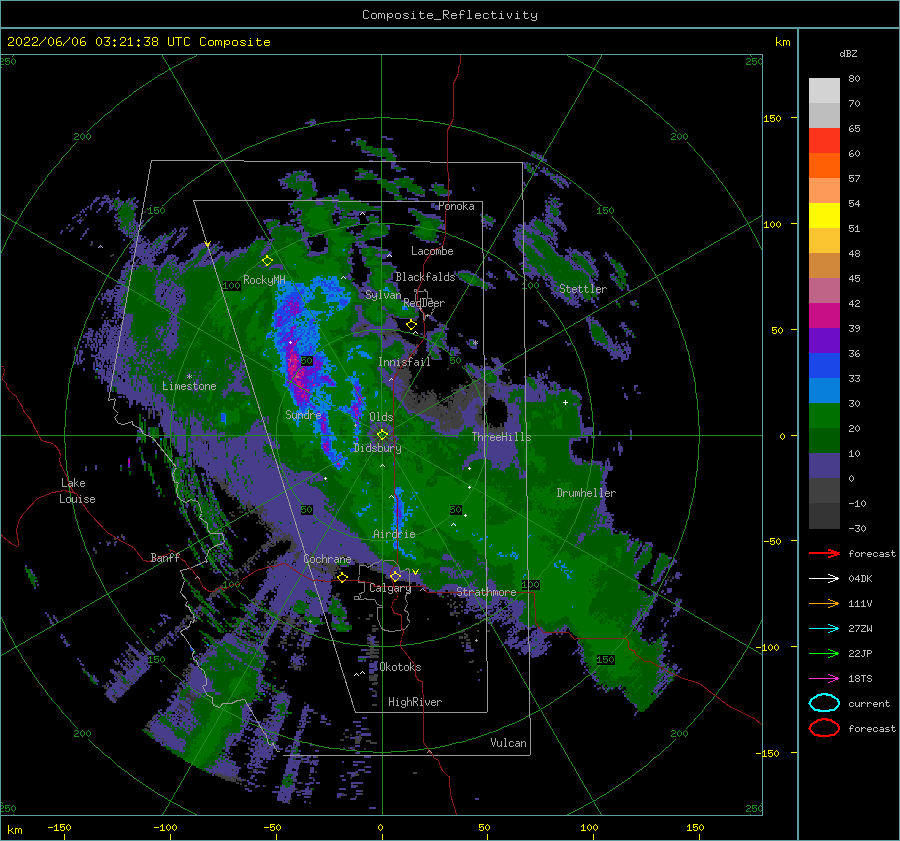Click the 42 dBZ magenta color swatch
Image resolution: width=900 pixels, height=841 pixels.
tap(824, 316)
